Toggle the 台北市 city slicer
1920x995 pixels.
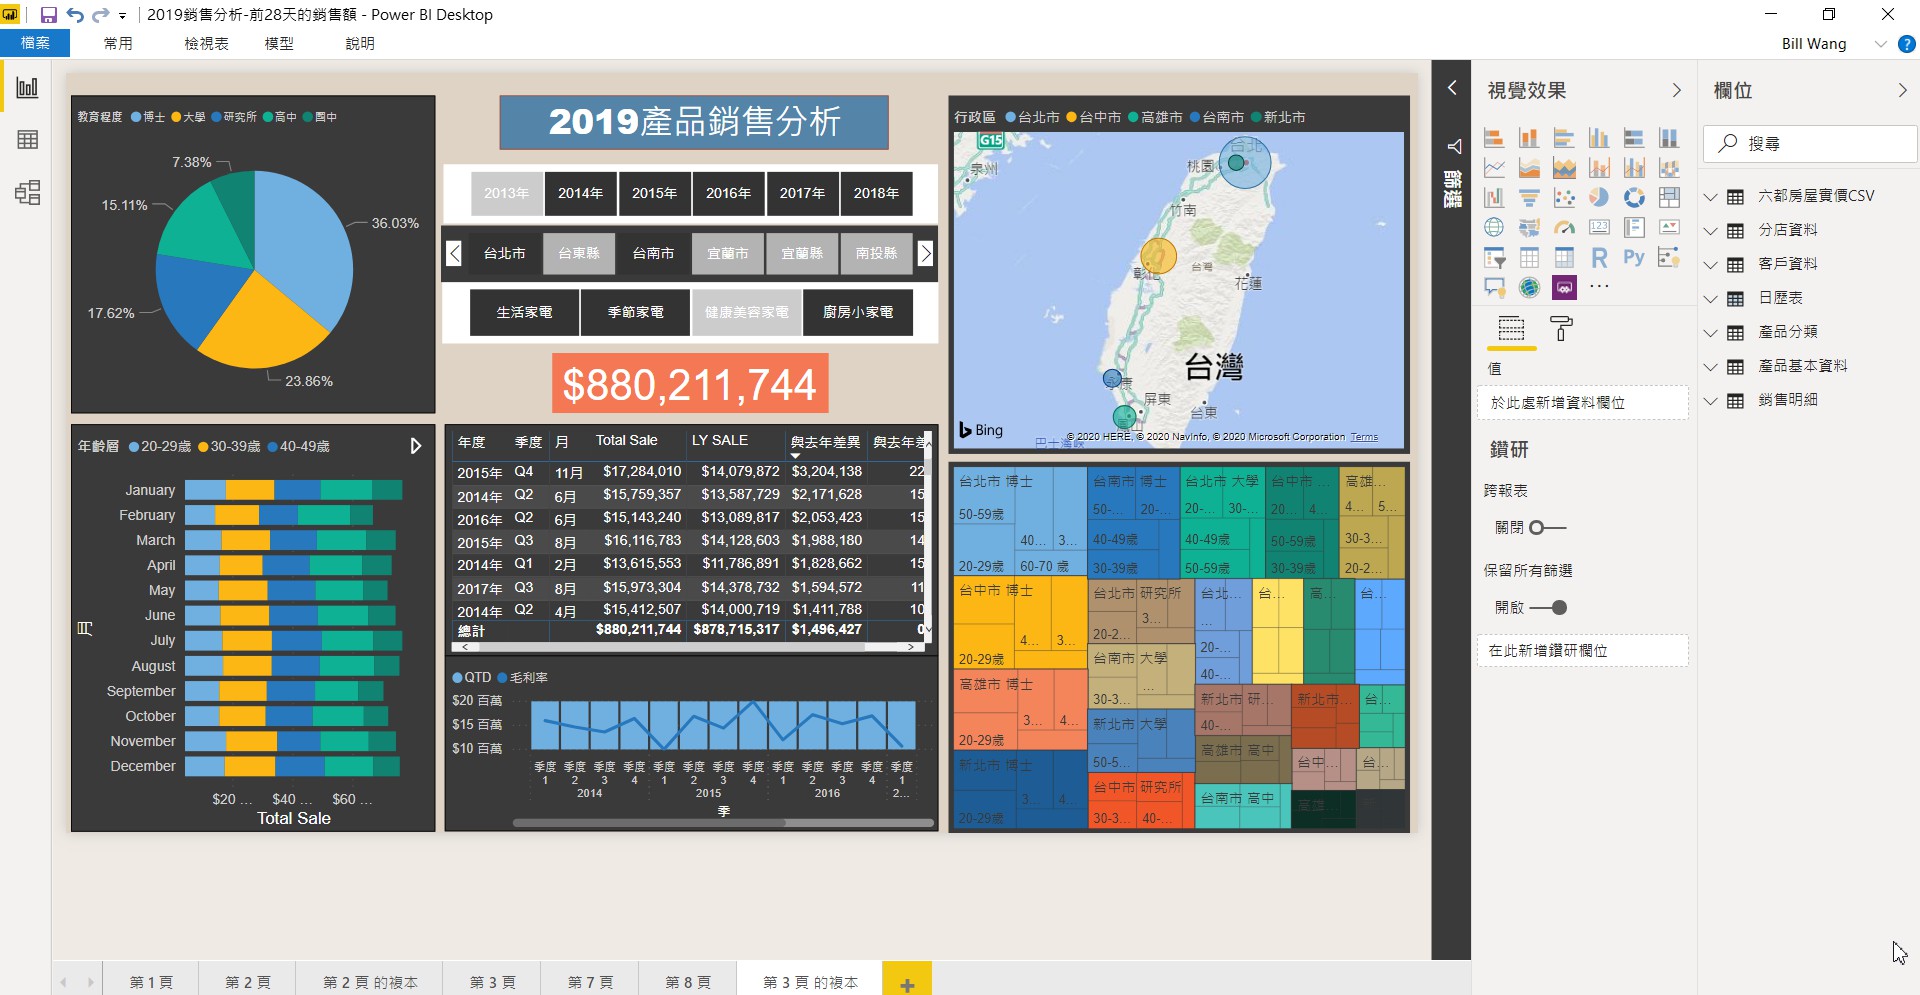505,253
